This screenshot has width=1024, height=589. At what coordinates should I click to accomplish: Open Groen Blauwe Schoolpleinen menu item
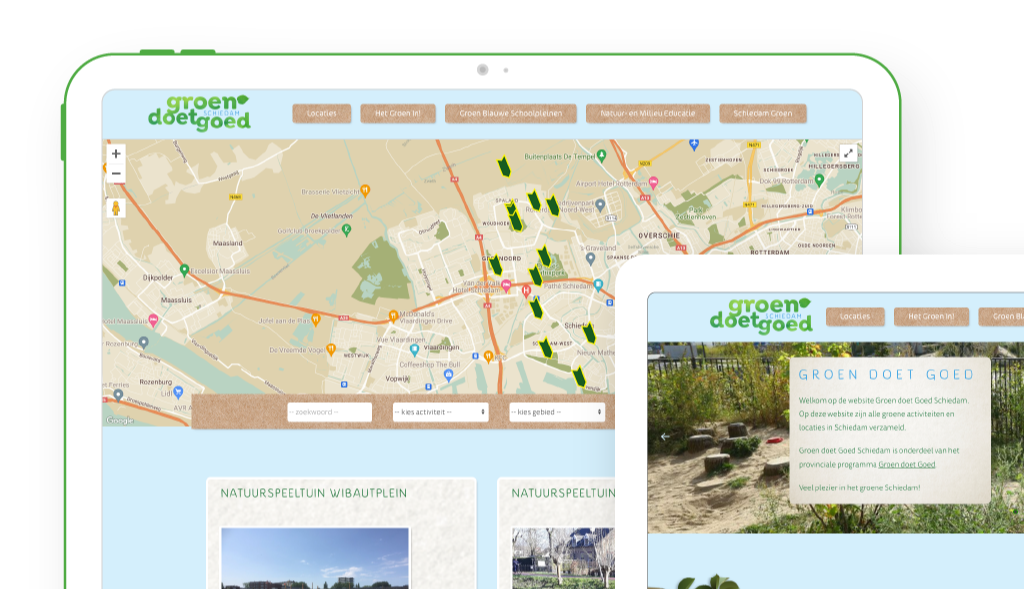click(511, 114)
